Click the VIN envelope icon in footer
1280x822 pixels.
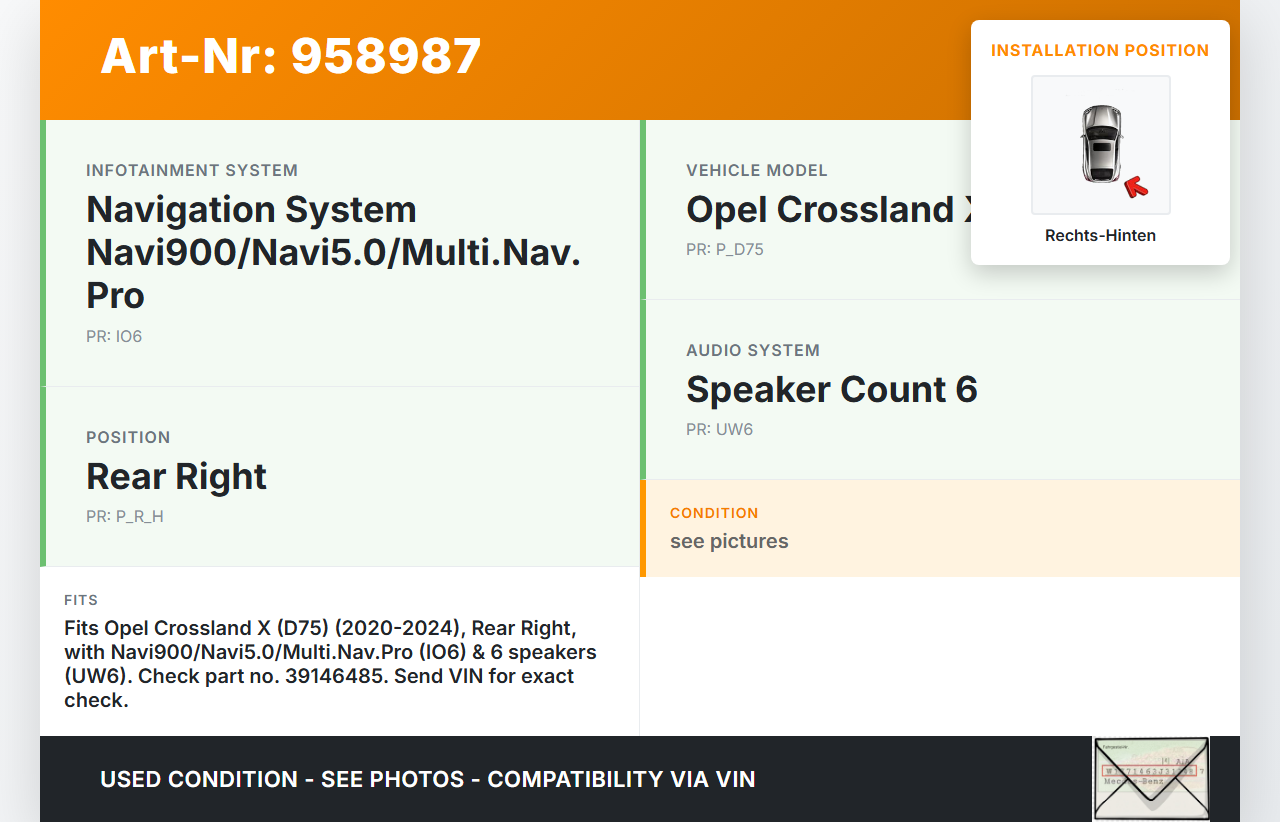point(1150,778)
